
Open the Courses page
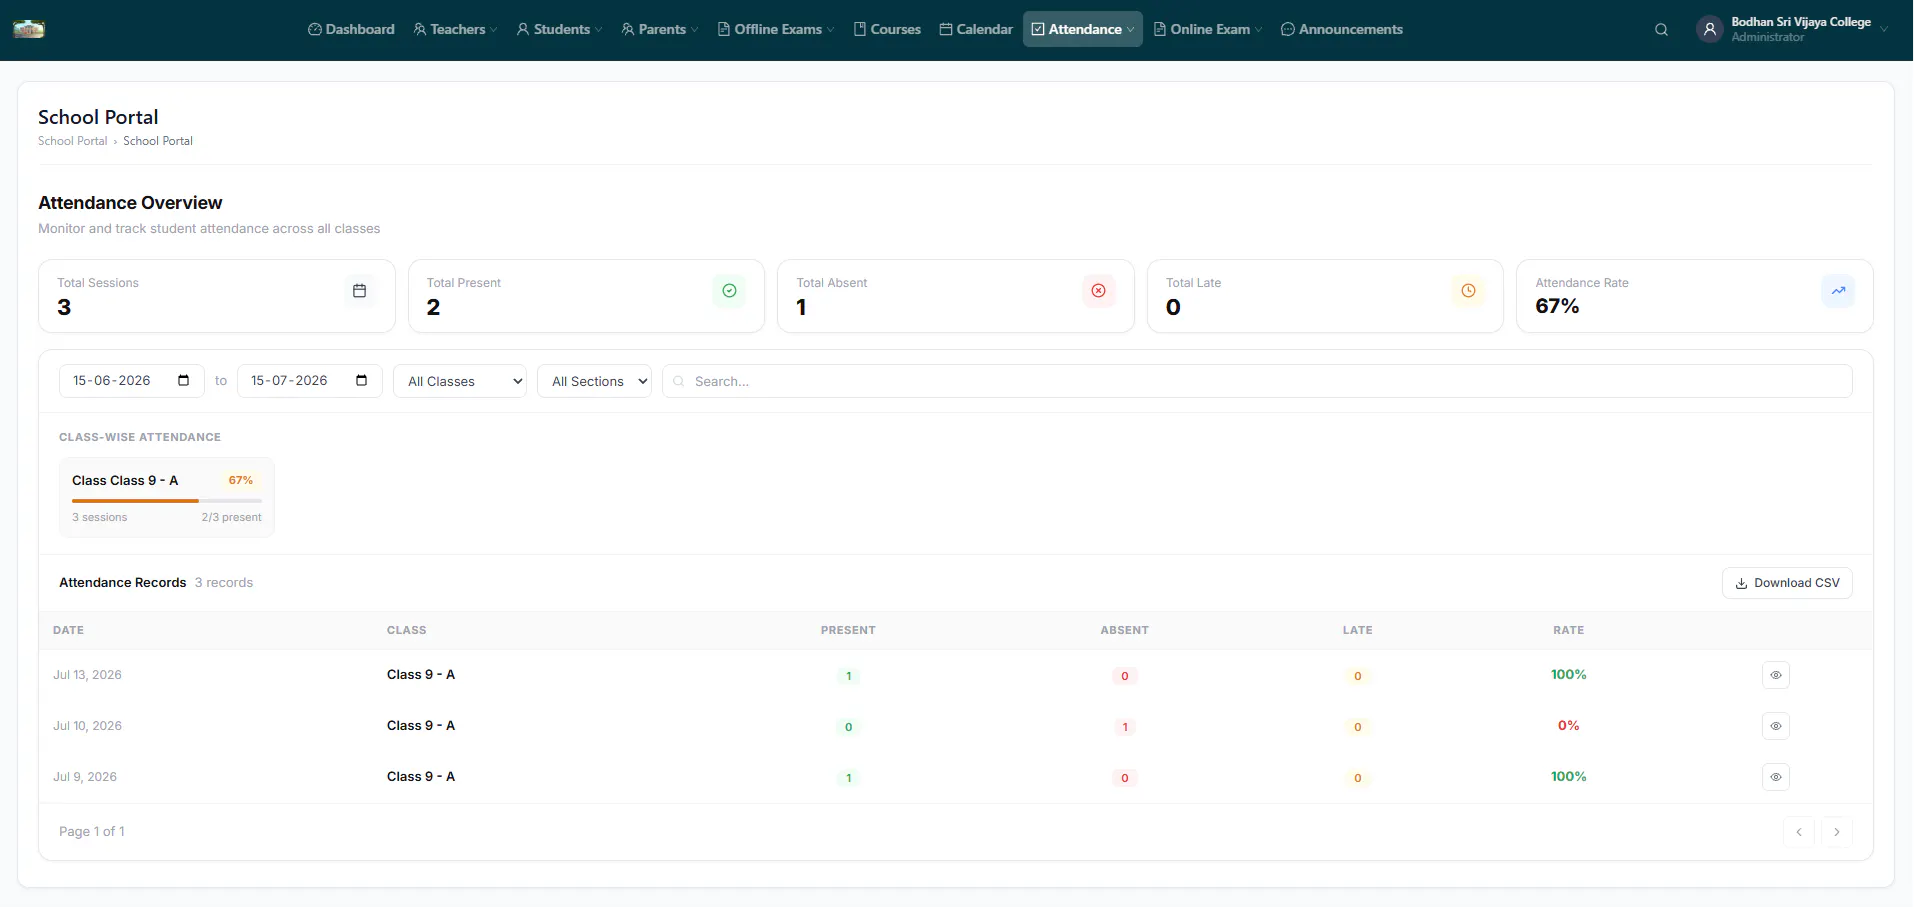pos(888,30)
